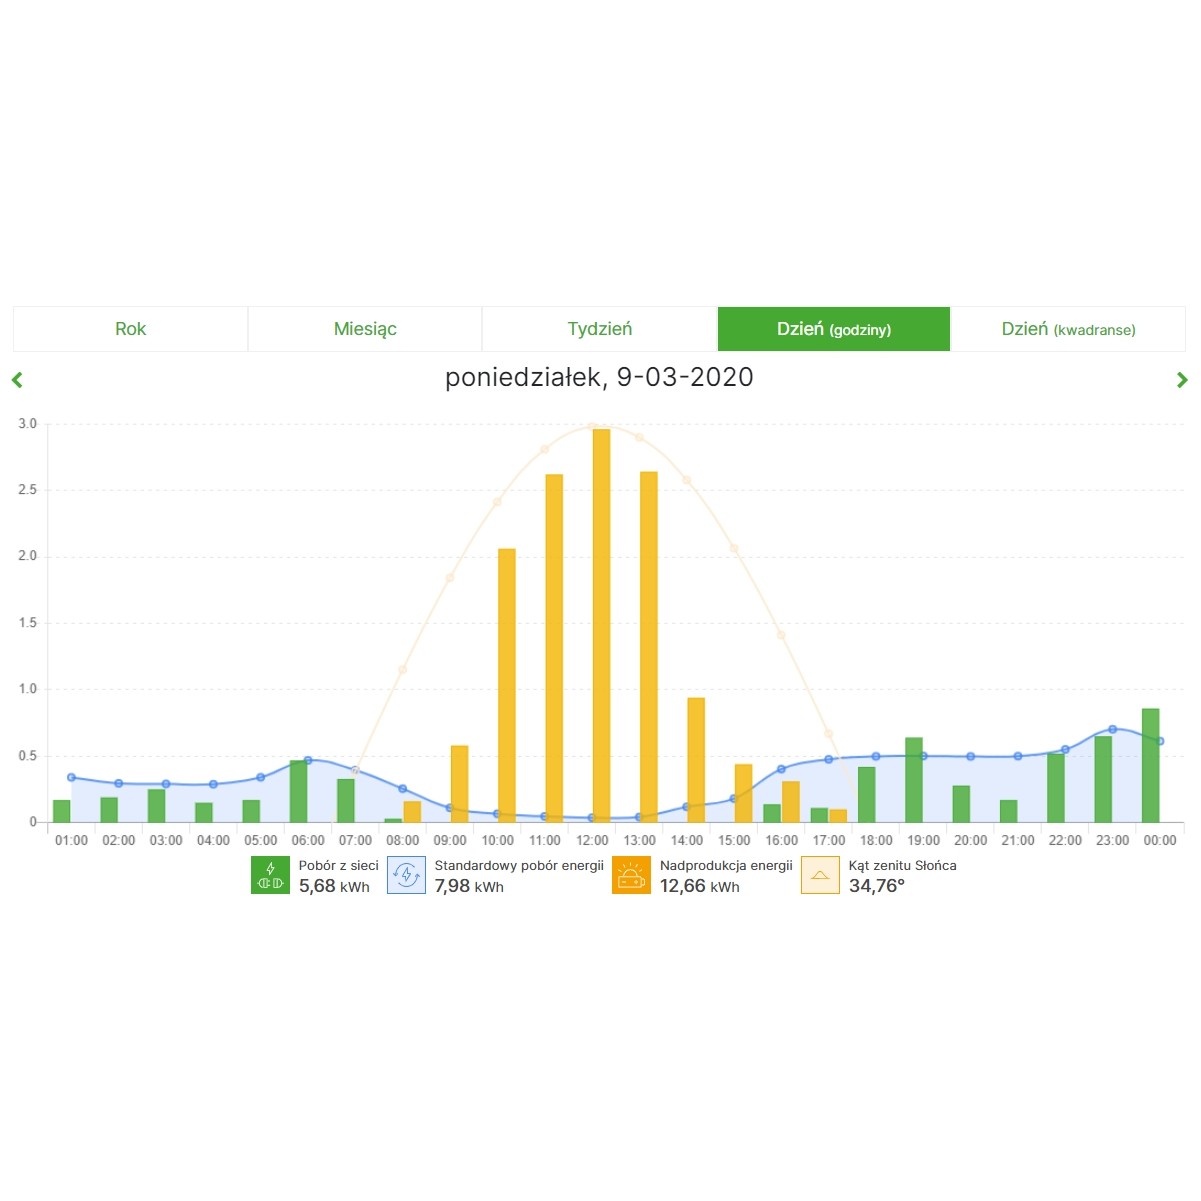Click the green bar at 23:00

[1103, 779]
